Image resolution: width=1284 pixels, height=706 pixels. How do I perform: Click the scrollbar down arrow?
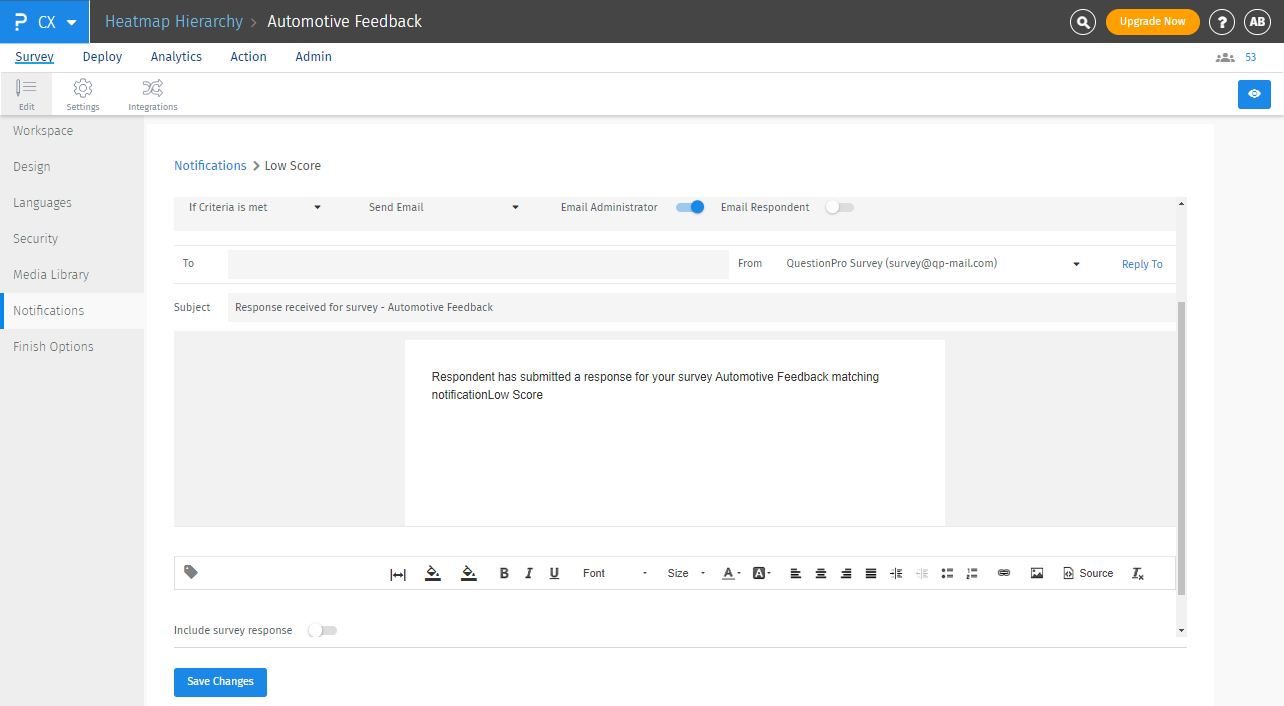1181,631
